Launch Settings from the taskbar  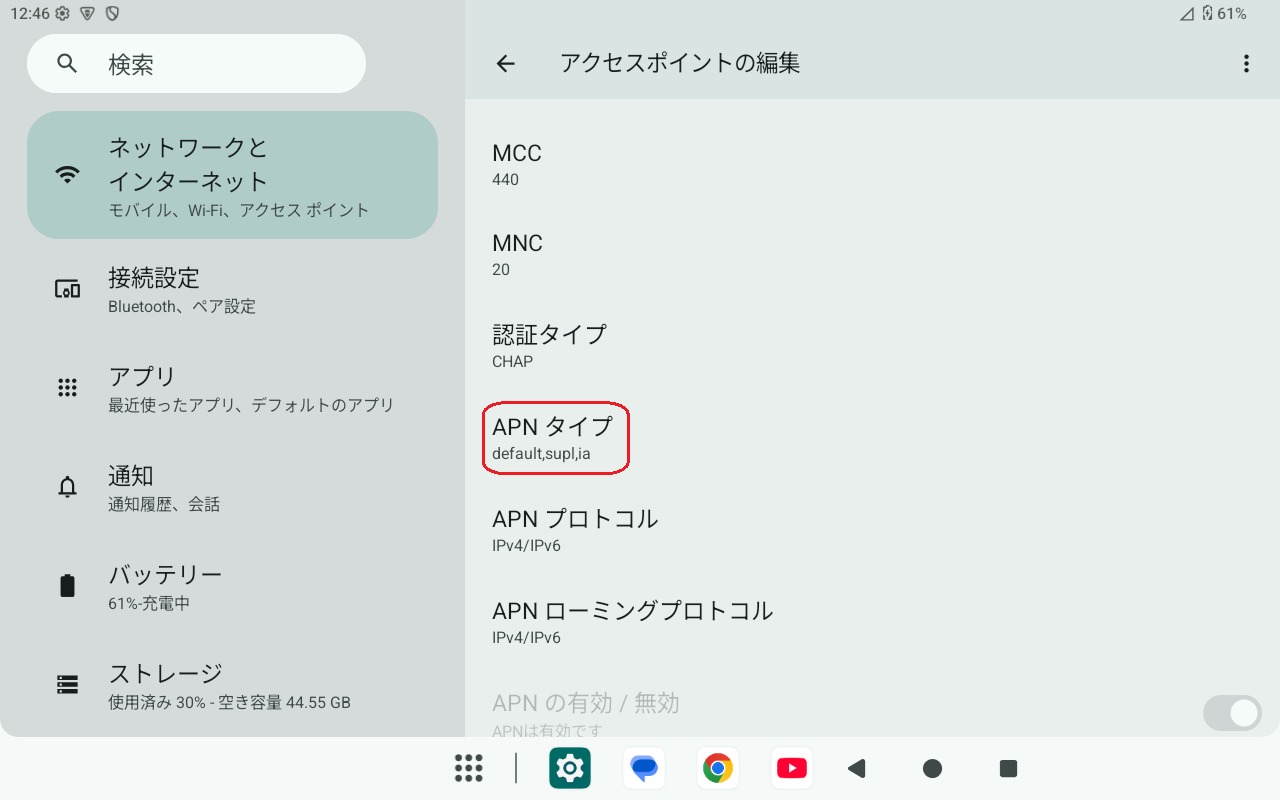(570, 768)
